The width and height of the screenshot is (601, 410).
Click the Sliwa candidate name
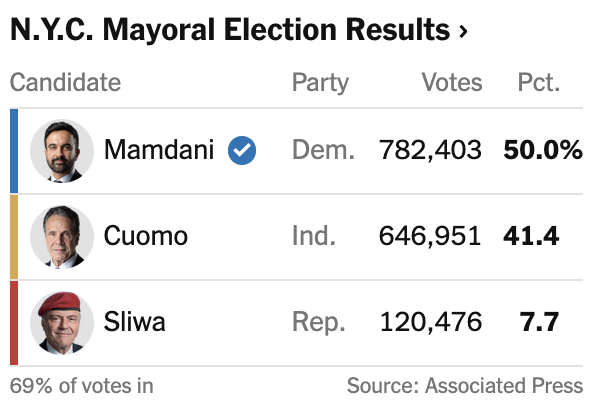(135, 322)
